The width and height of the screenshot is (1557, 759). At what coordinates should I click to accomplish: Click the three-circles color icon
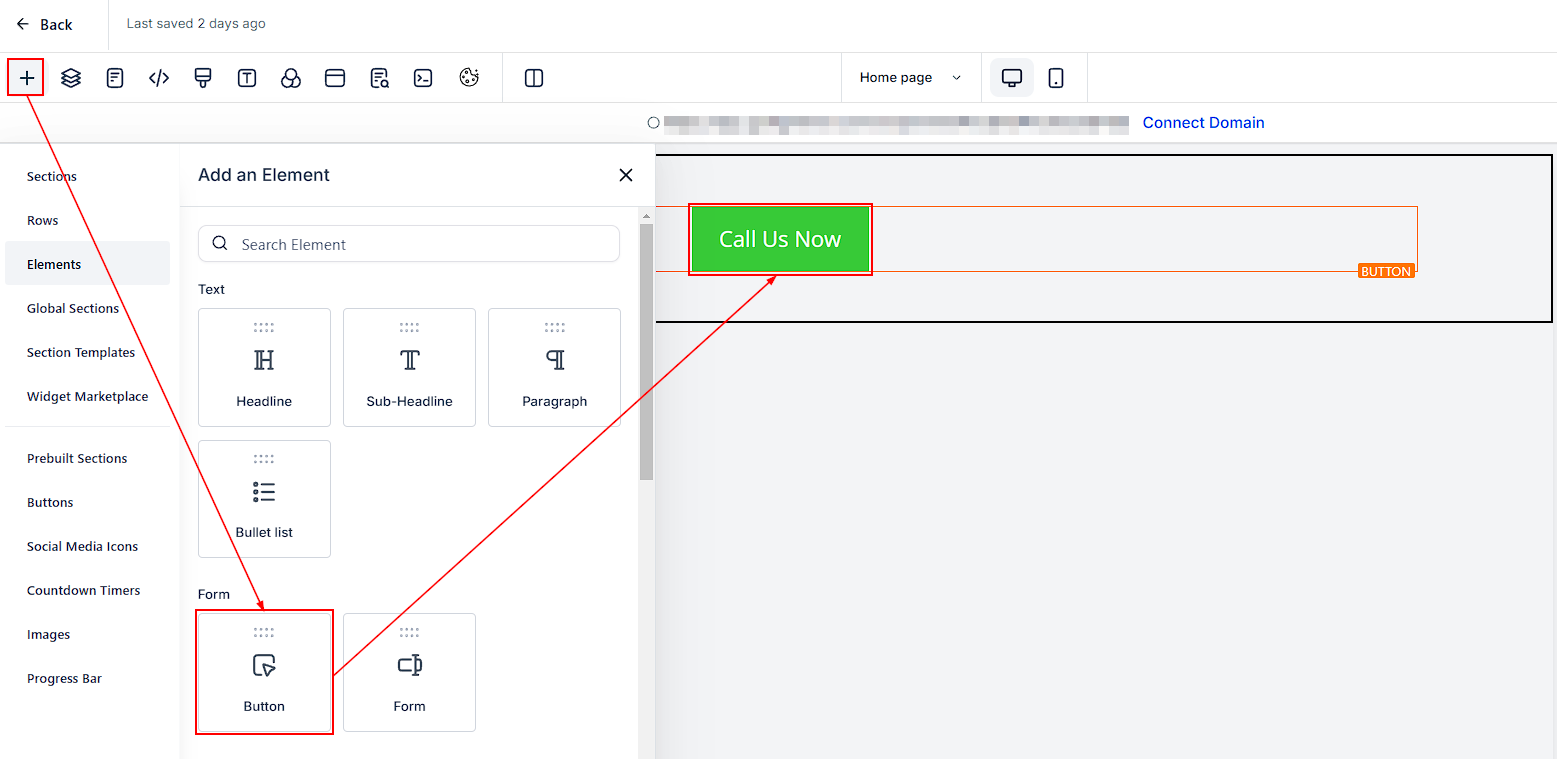point(291,78)
